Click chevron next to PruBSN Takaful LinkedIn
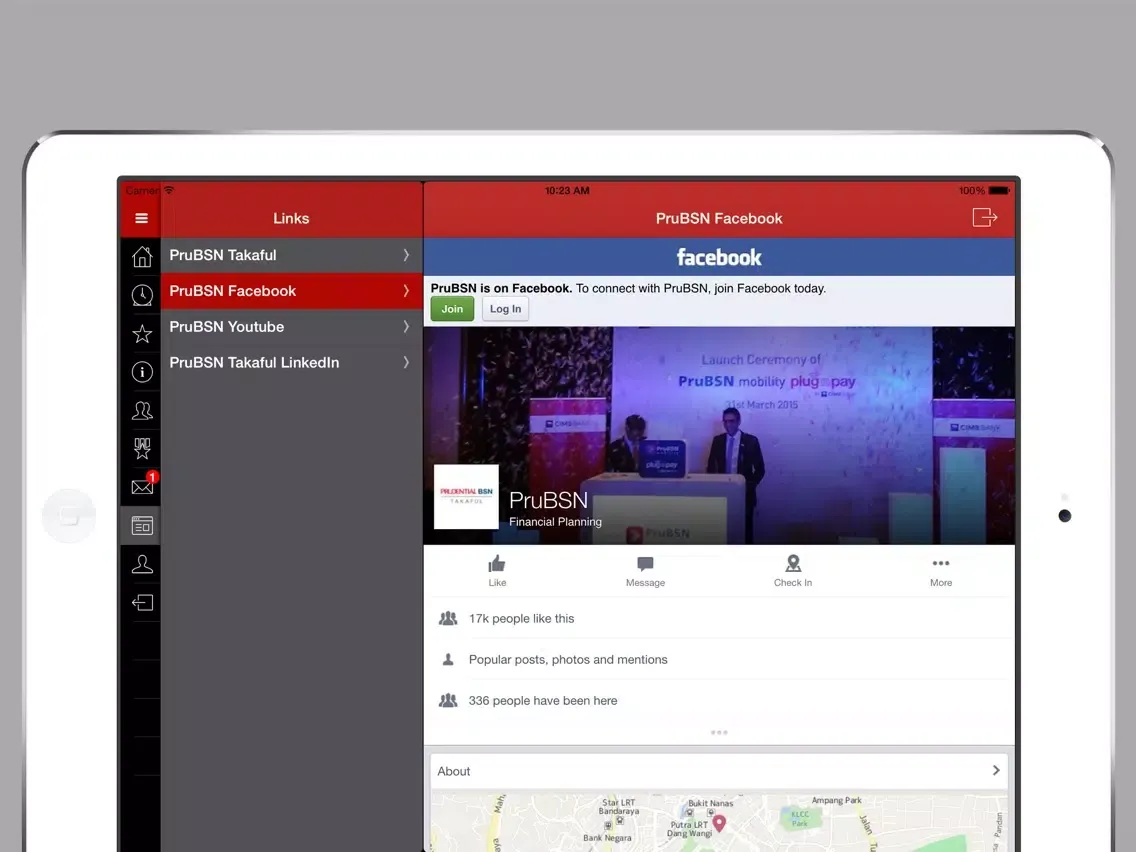The height and width of the screenshot is (852, 1136). coord(406,362)
